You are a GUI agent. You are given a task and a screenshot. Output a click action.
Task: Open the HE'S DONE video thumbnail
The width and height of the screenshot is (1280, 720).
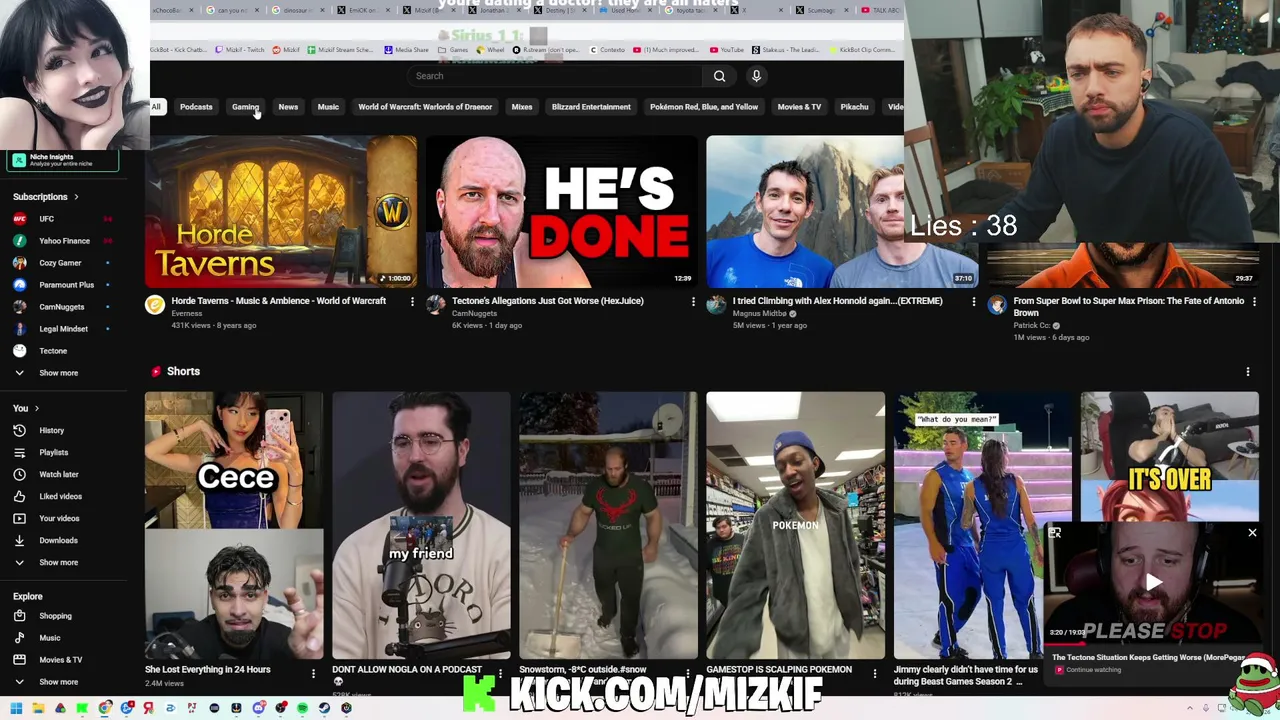click(x=562, y=212)
